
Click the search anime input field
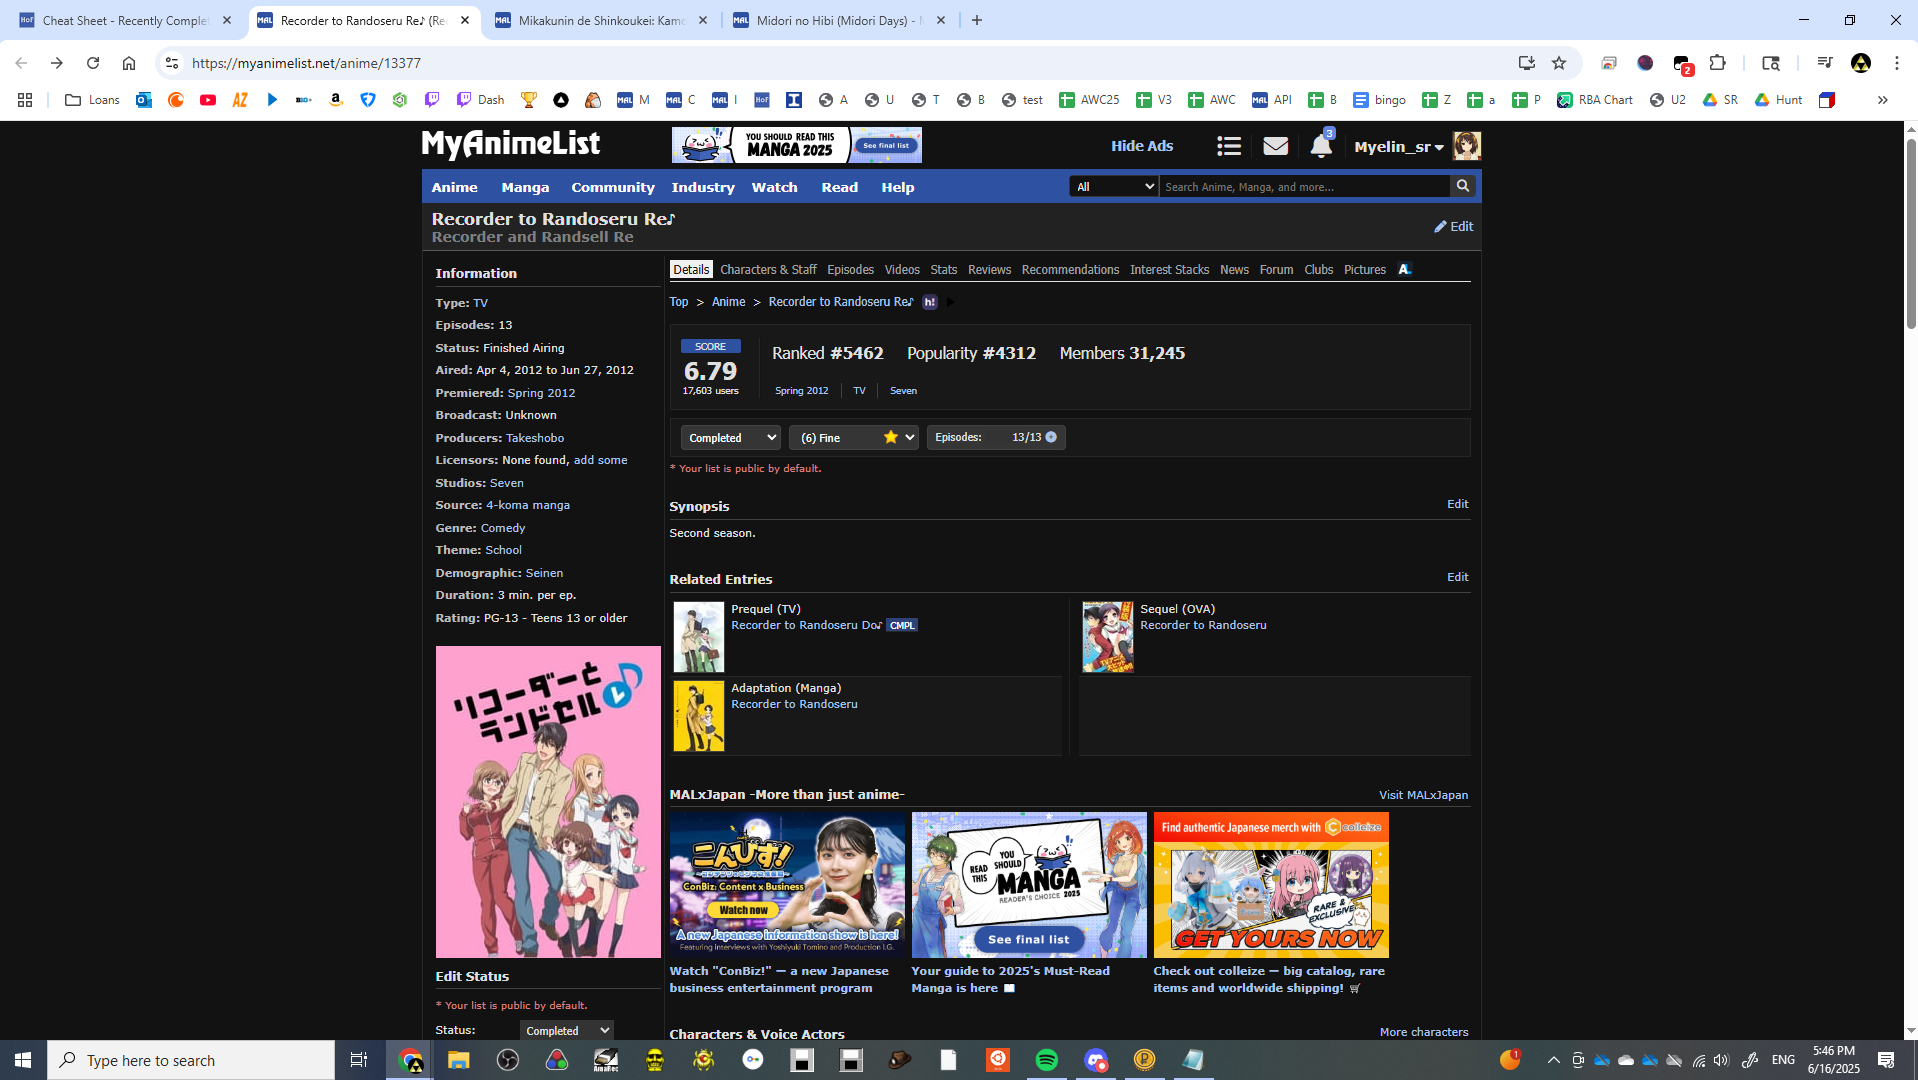[x=1304, y=187]
